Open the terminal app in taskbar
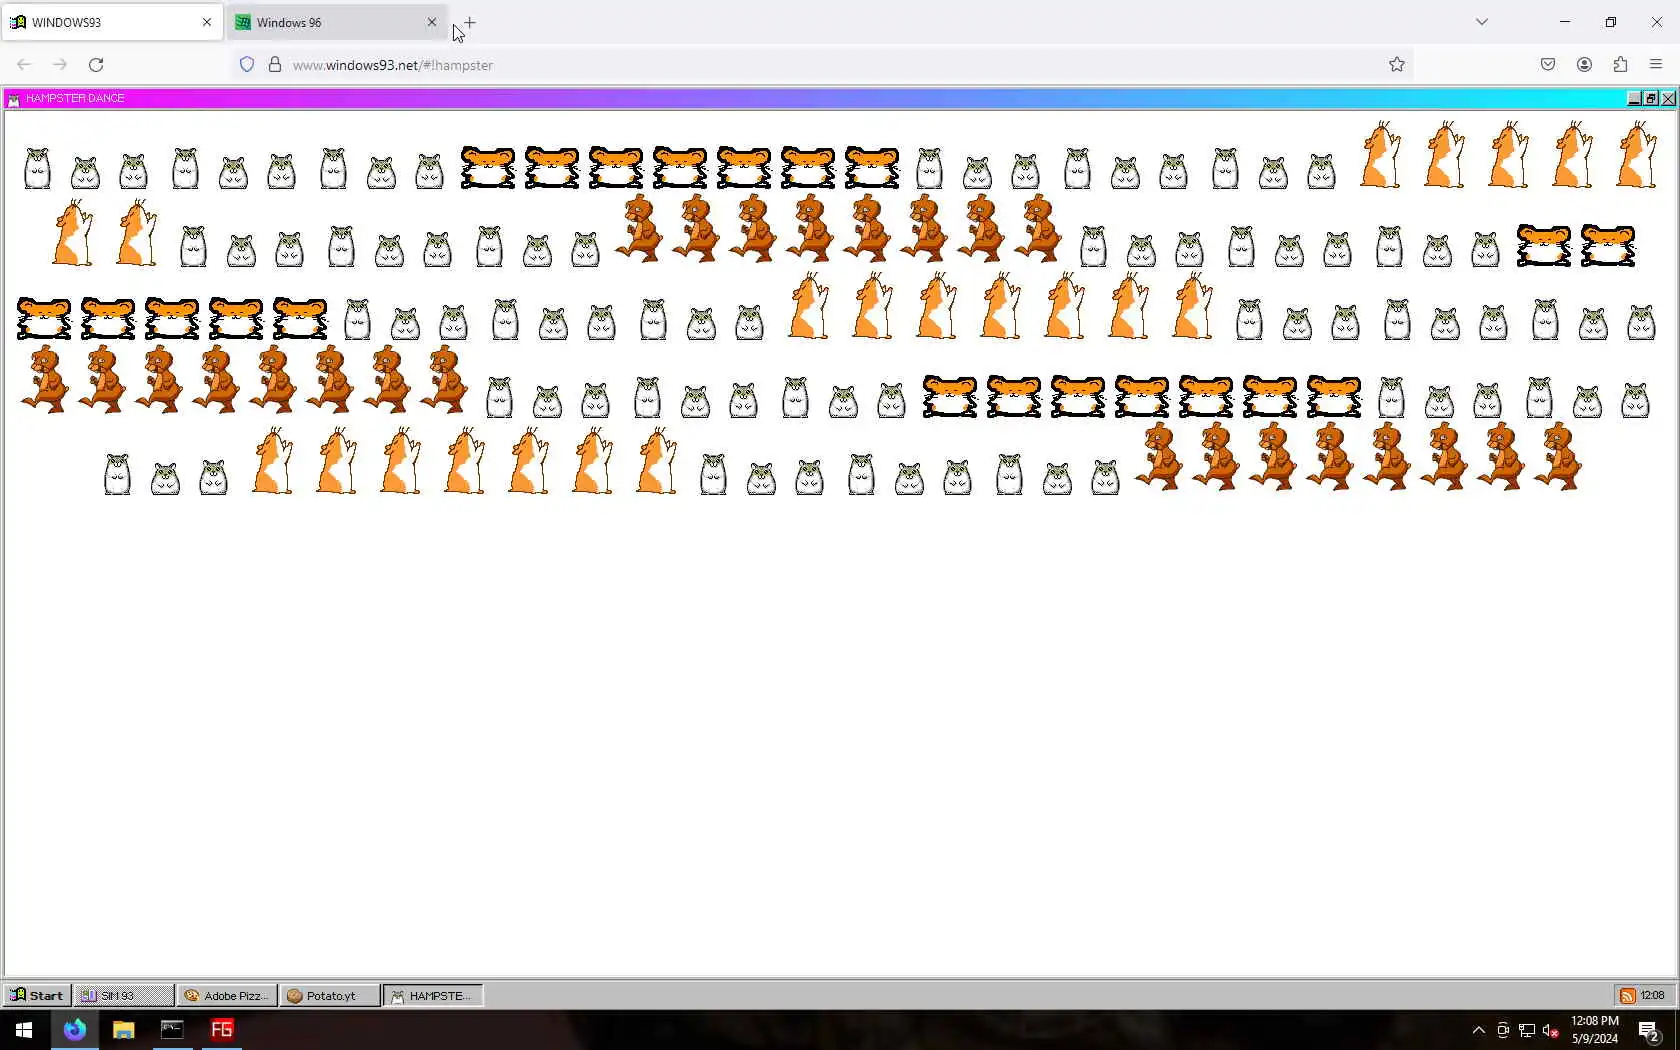This screenshot has height=1050, width=1680. [172, 1029]
